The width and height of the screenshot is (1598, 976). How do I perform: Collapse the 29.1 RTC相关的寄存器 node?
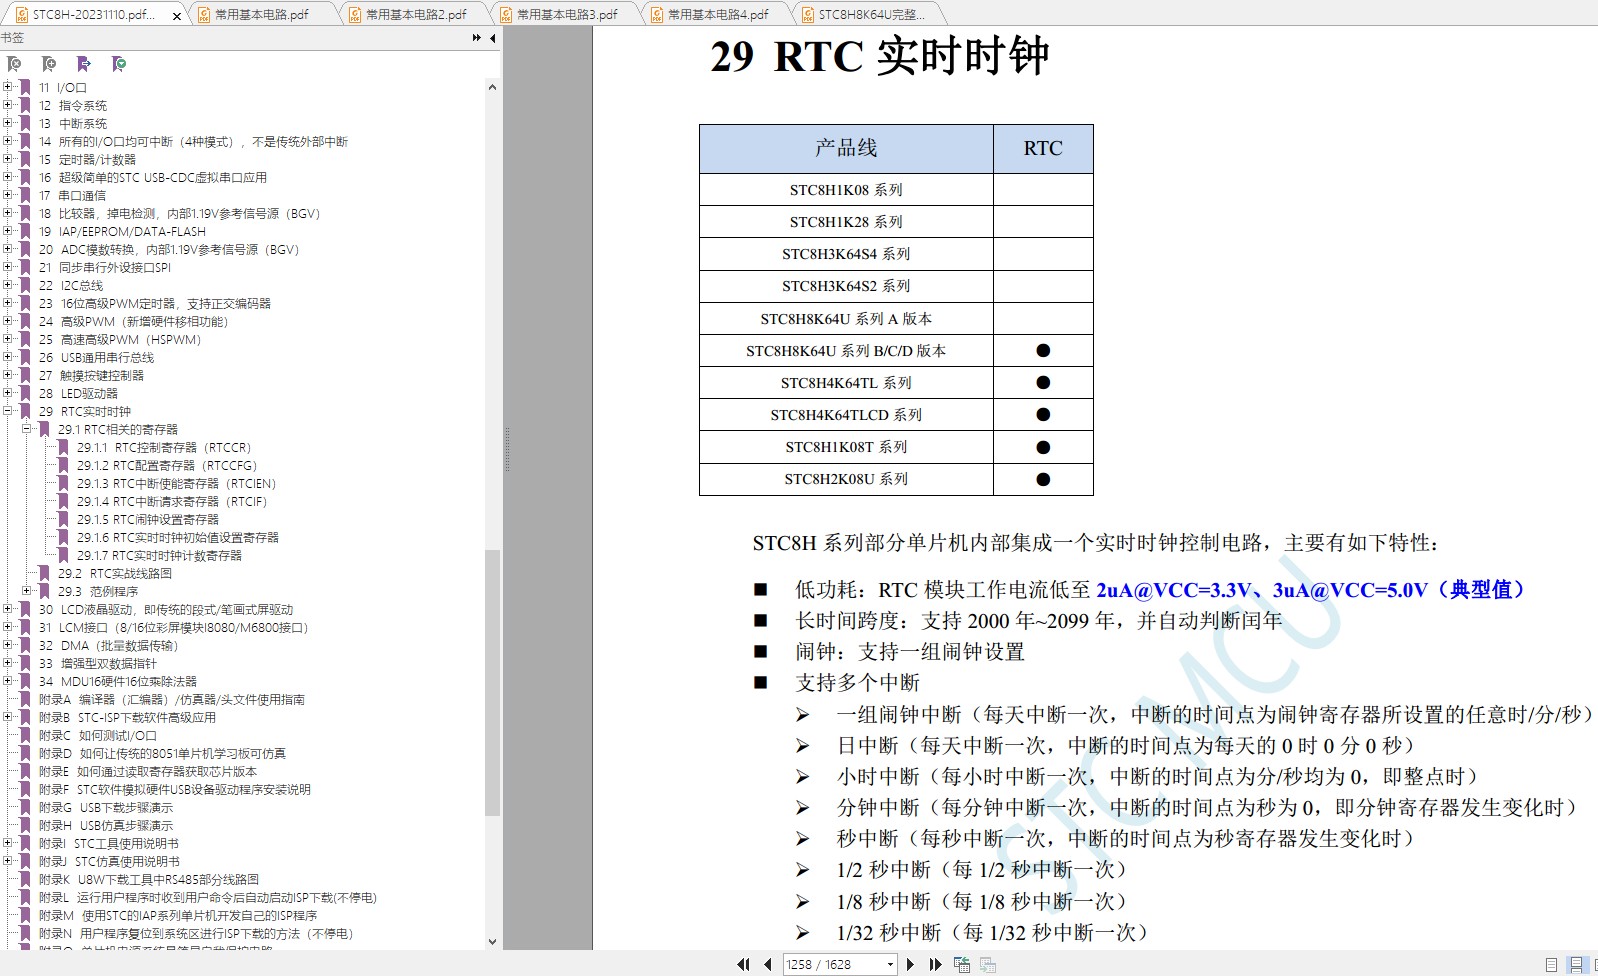pyautogui.click(x=27, y=429)
